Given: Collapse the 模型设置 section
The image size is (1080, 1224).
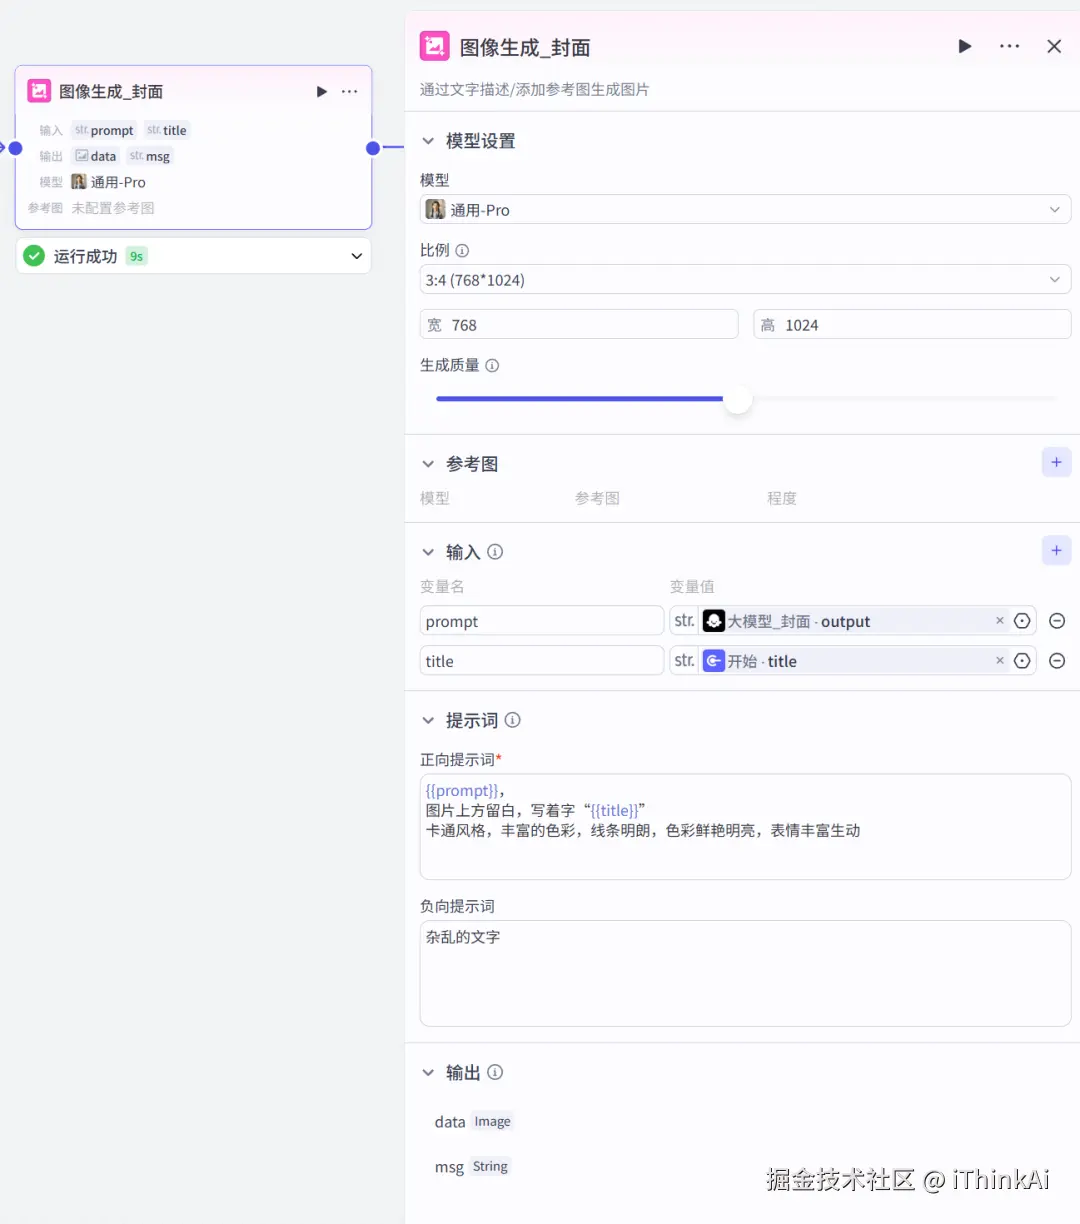Looking at the screenshot, I should click(x=428, y=140).
